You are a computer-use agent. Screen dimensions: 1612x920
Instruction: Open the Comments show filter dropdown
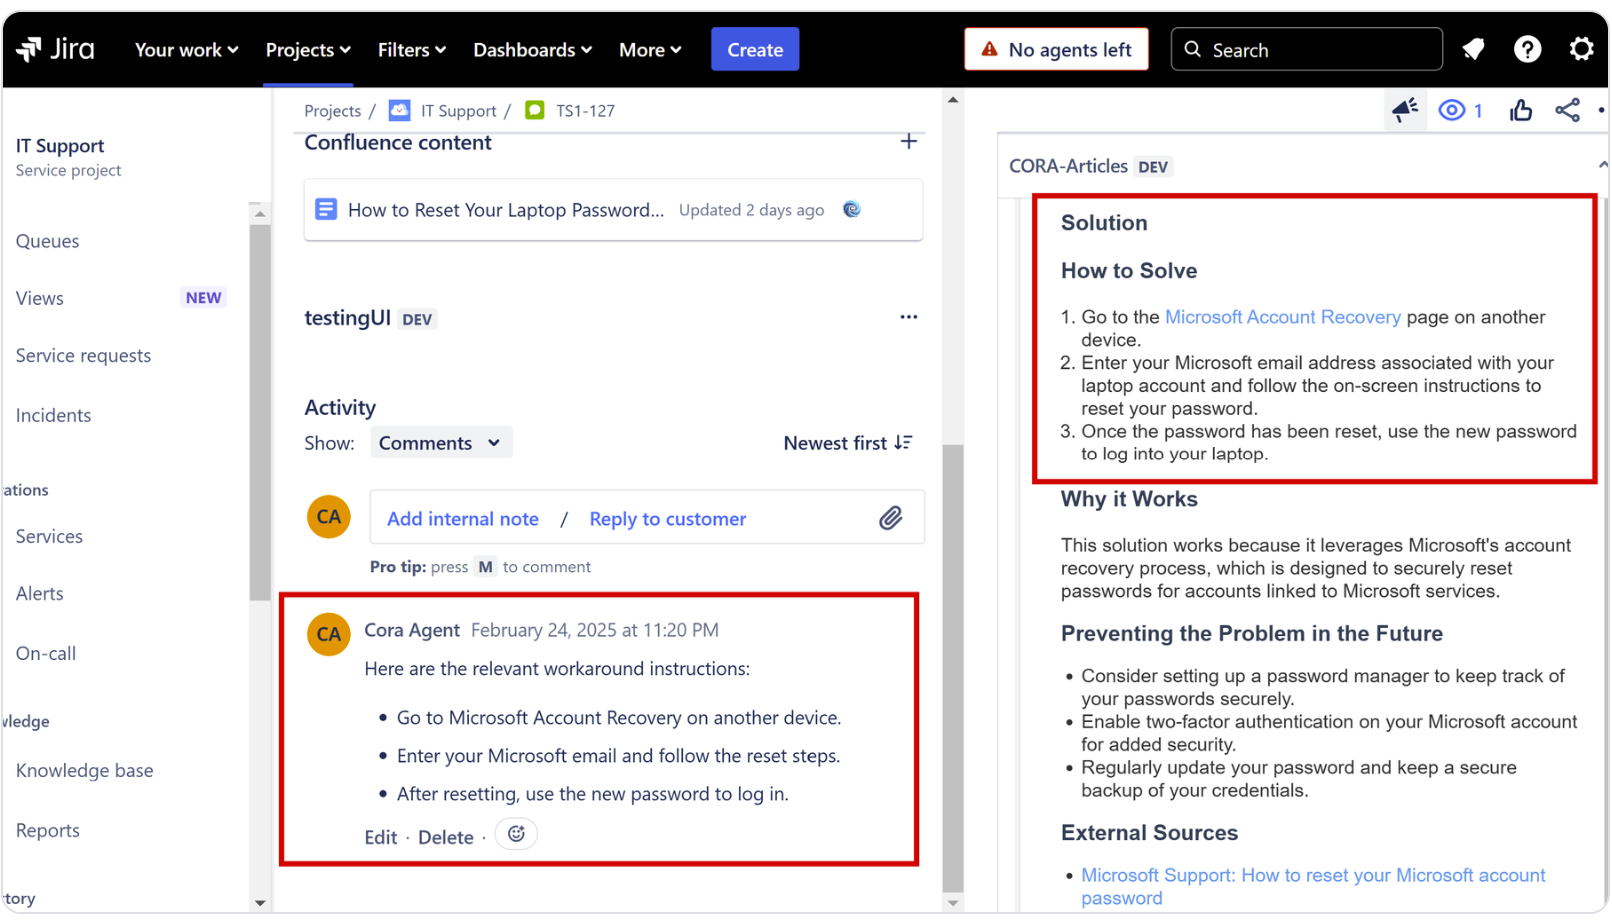[x=441, y=443]
